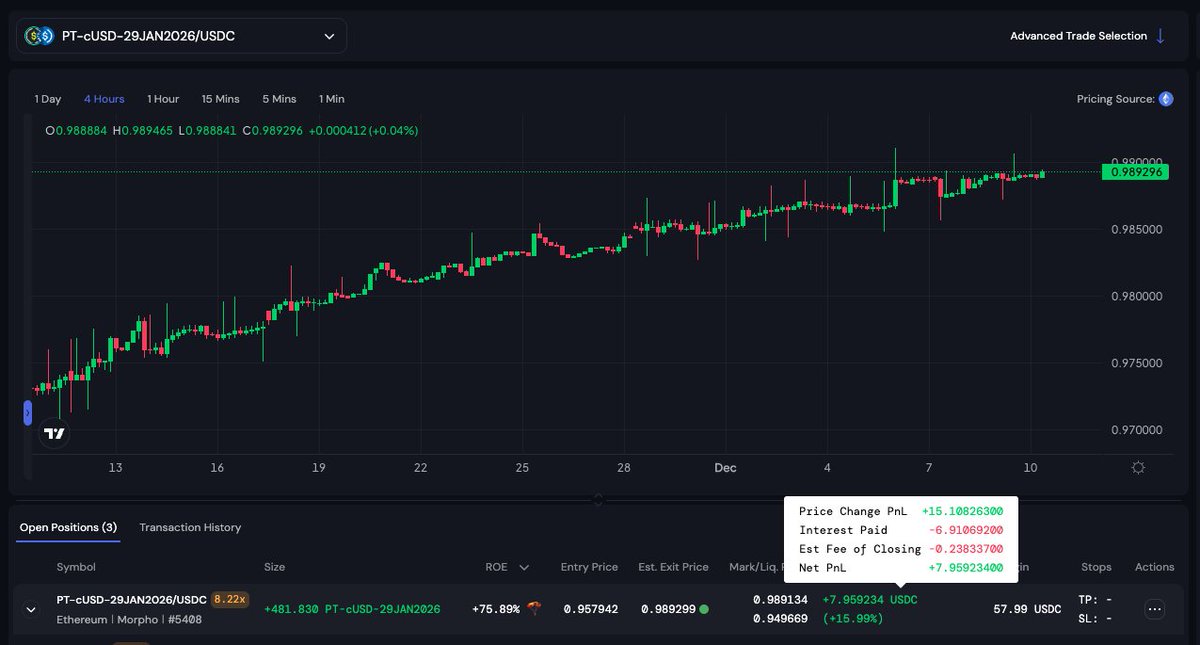
Task: Click the Symbol column header
Action: click(76, 567)
